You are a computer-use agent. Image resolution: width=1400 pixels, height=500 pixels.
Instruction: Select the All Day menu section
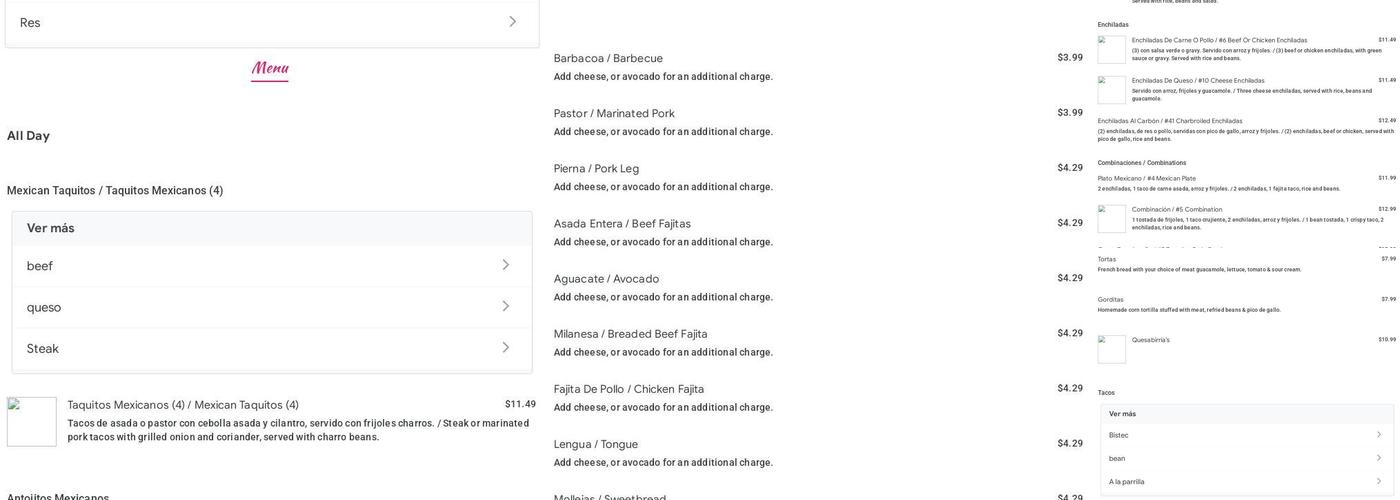click(x=28, y=136)
